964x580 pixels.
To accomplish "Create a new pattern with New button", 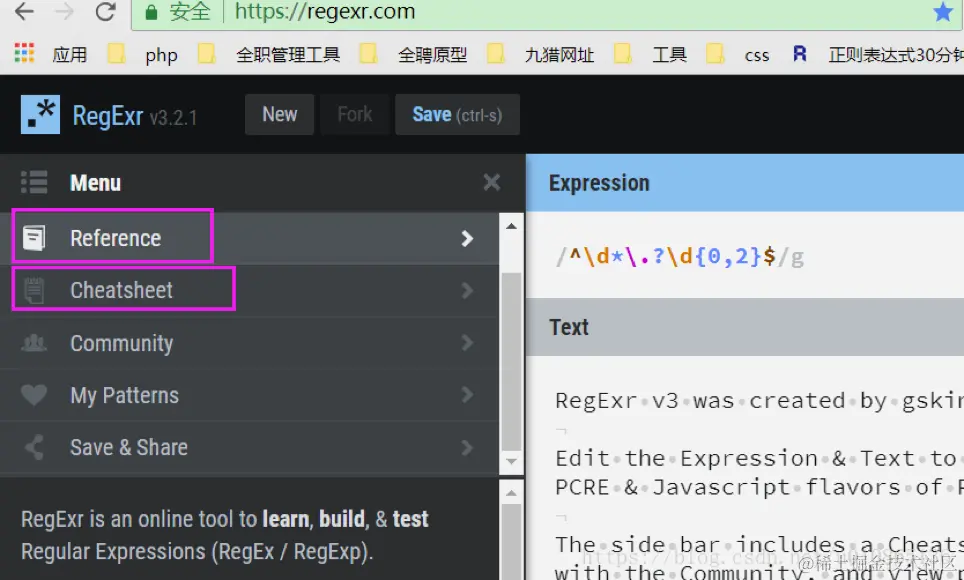I will pyautogui.click(x=280, y=114).
